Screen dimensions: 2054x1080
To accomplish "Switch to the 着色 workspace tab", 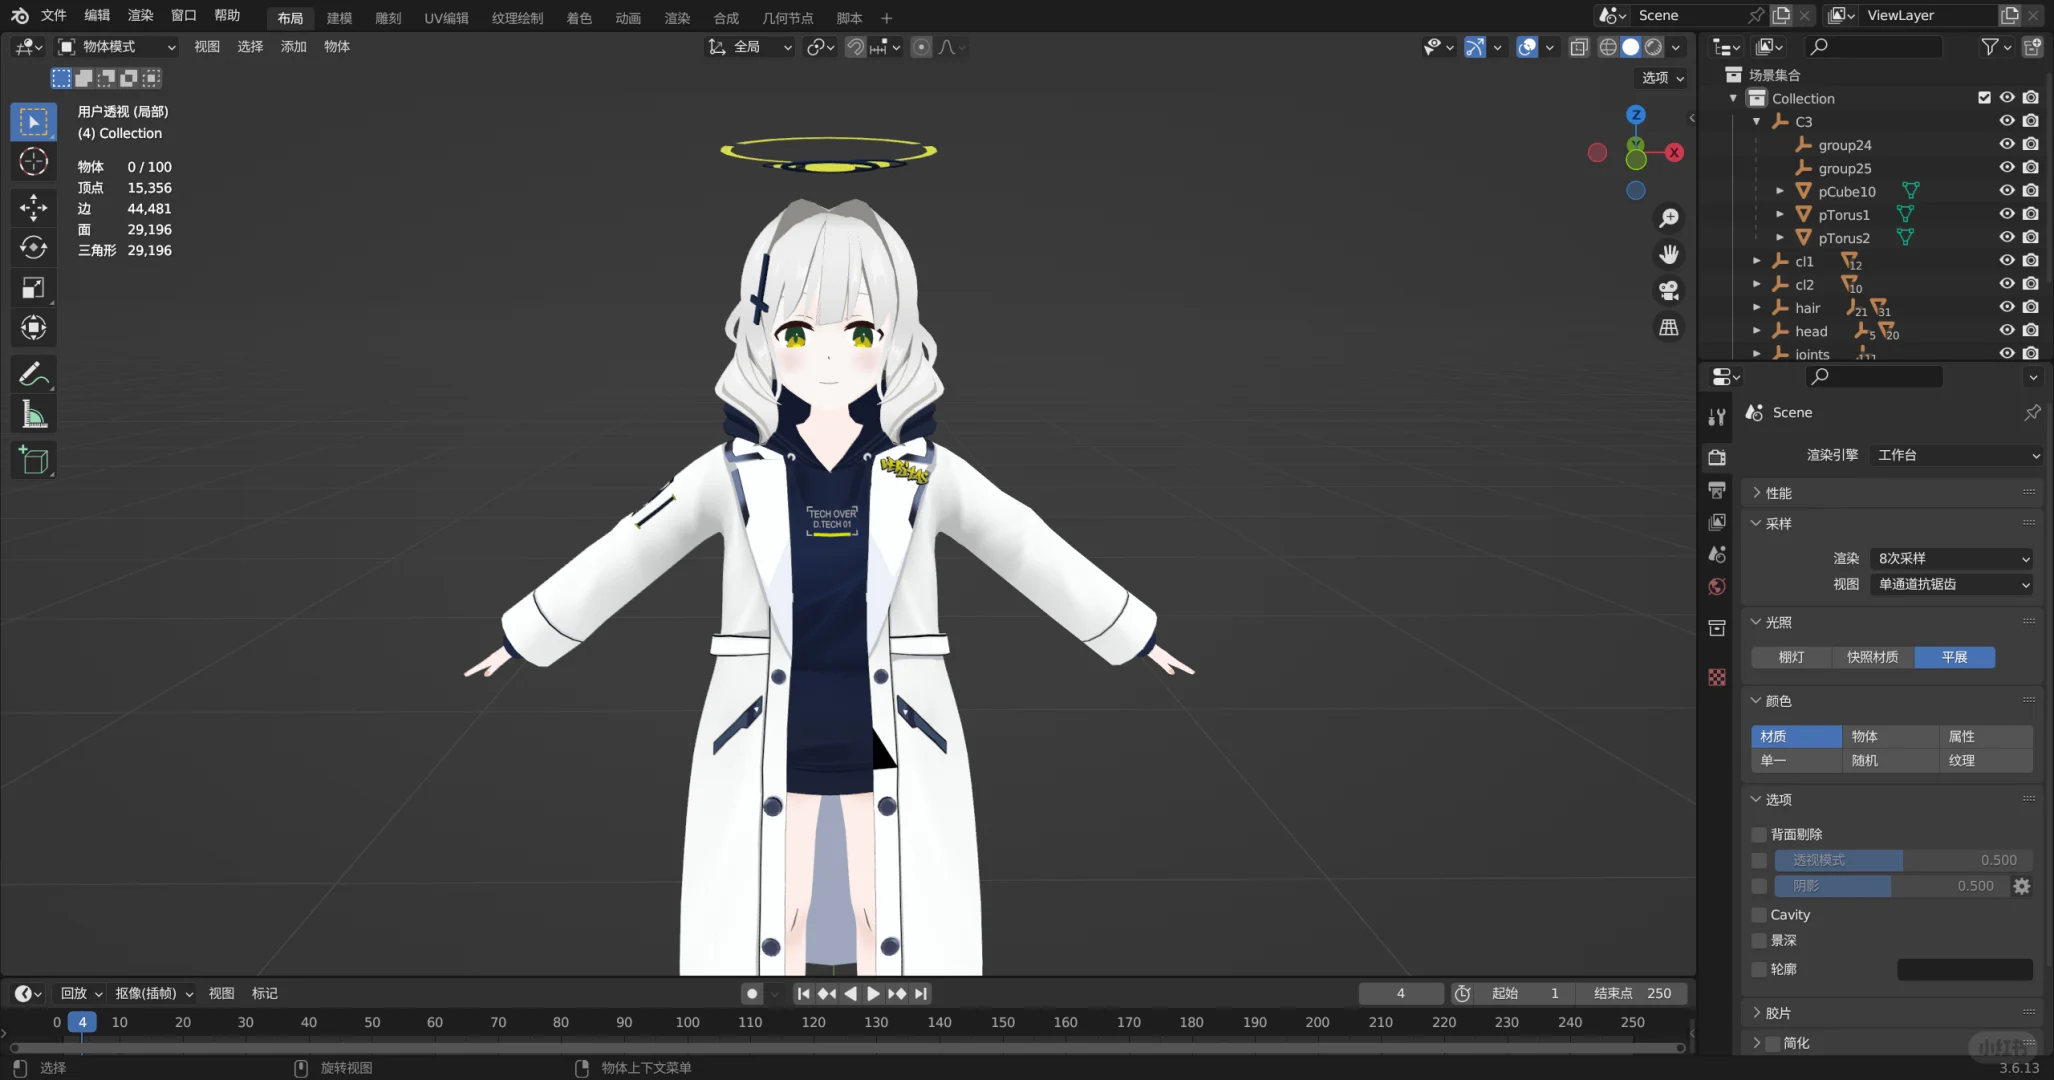I will pos(579,18).
